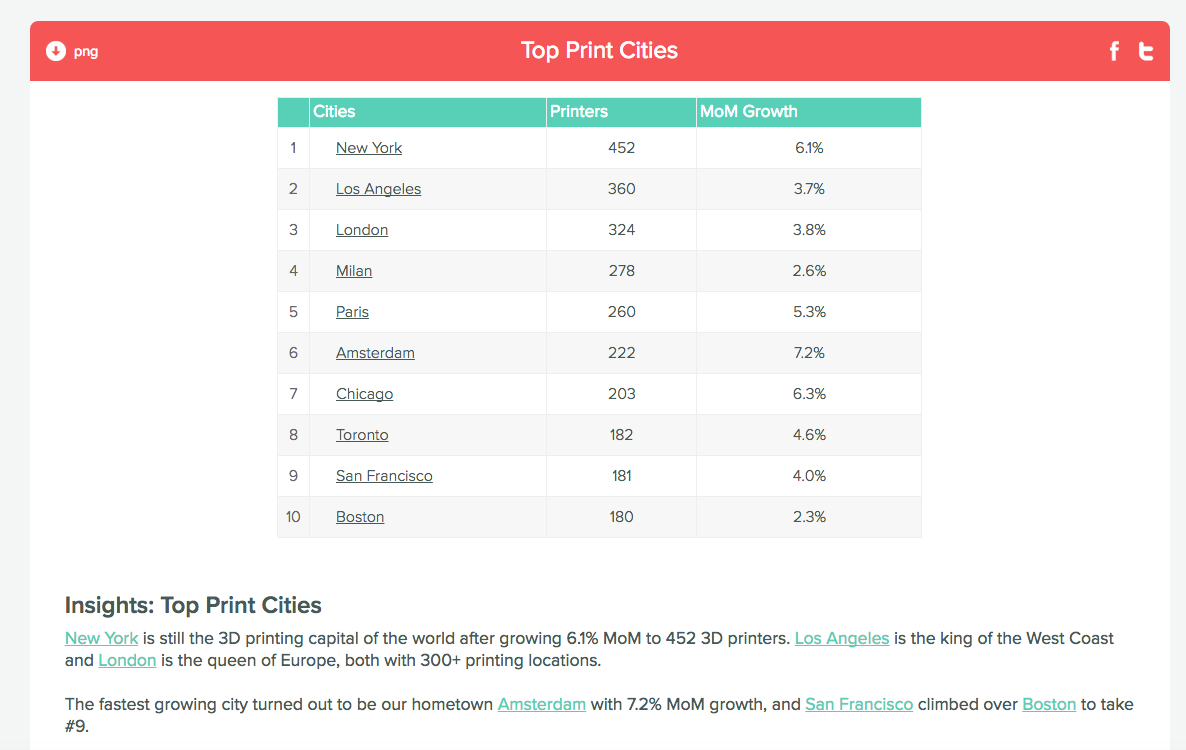Click the png download label
Screen dimensions: 1186x750
86,52
